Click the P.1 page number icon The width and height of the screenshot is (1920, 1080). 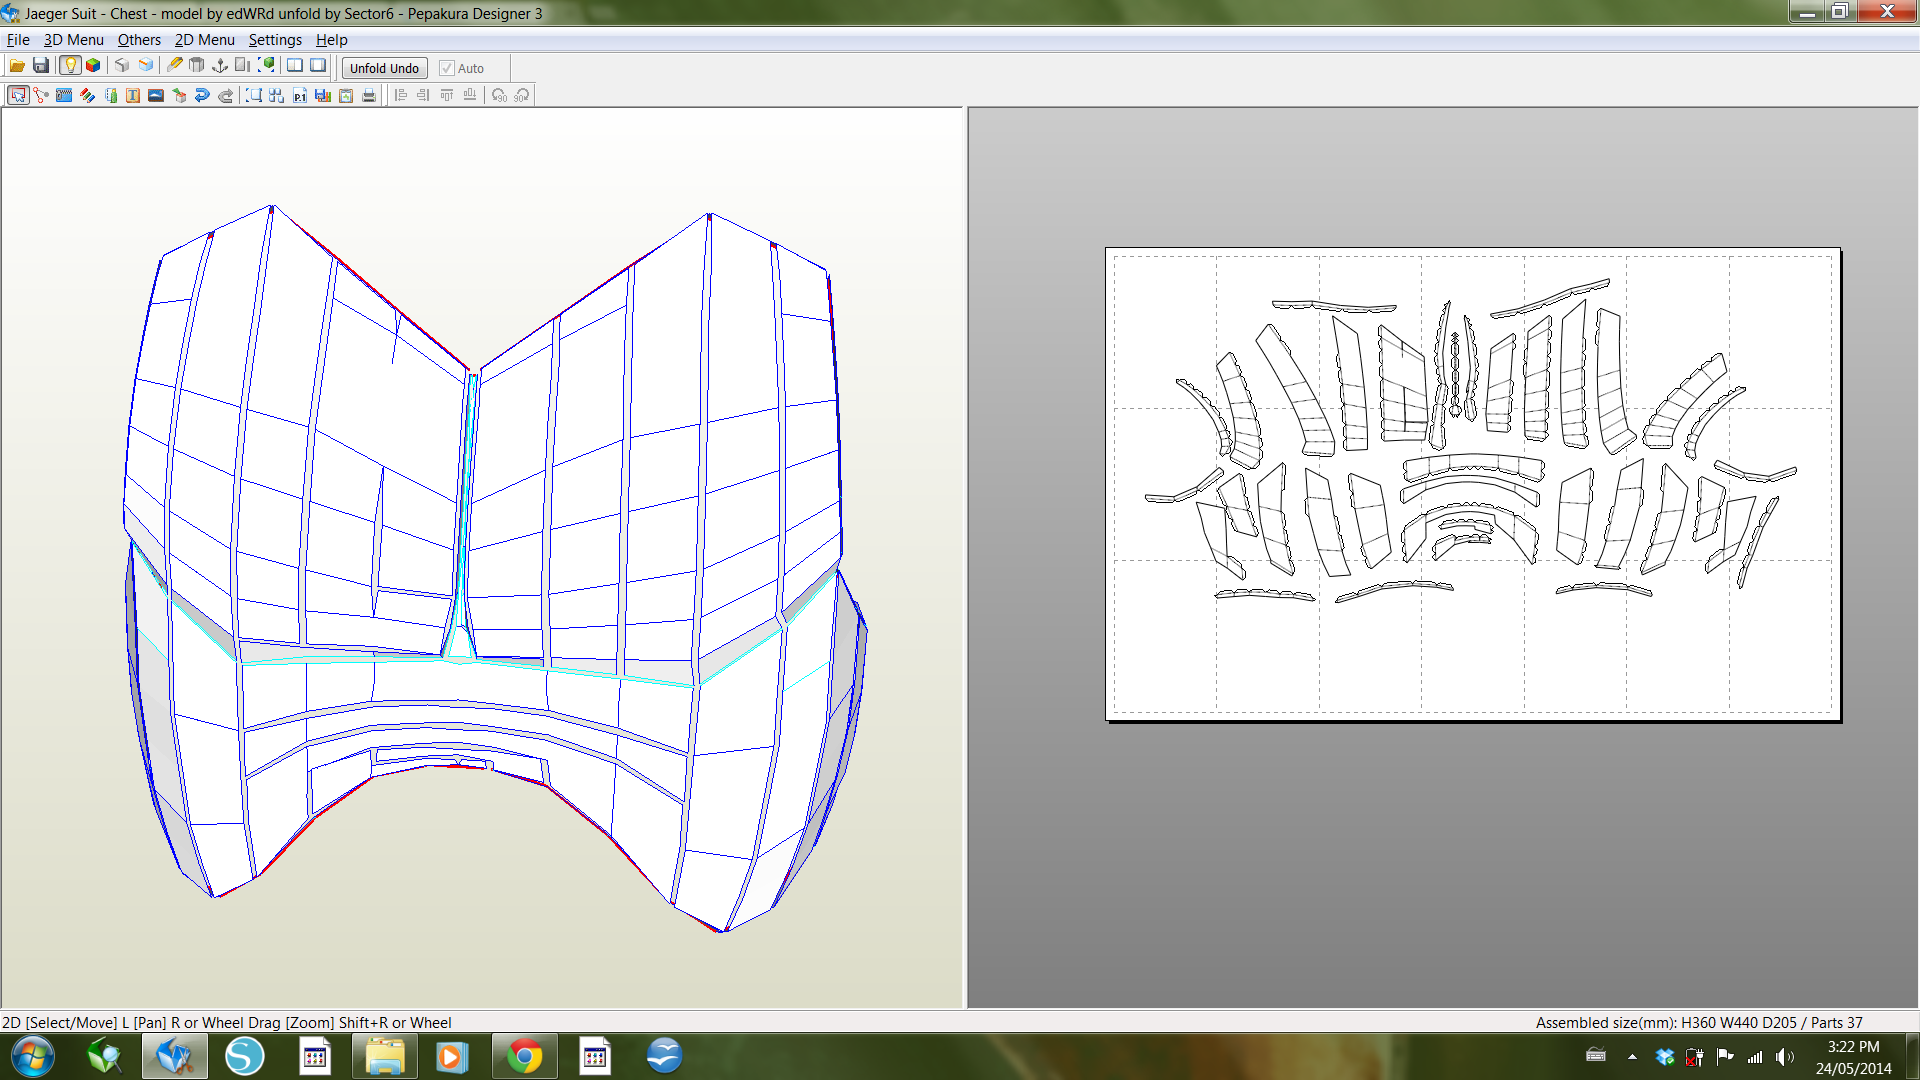point(300,95)
